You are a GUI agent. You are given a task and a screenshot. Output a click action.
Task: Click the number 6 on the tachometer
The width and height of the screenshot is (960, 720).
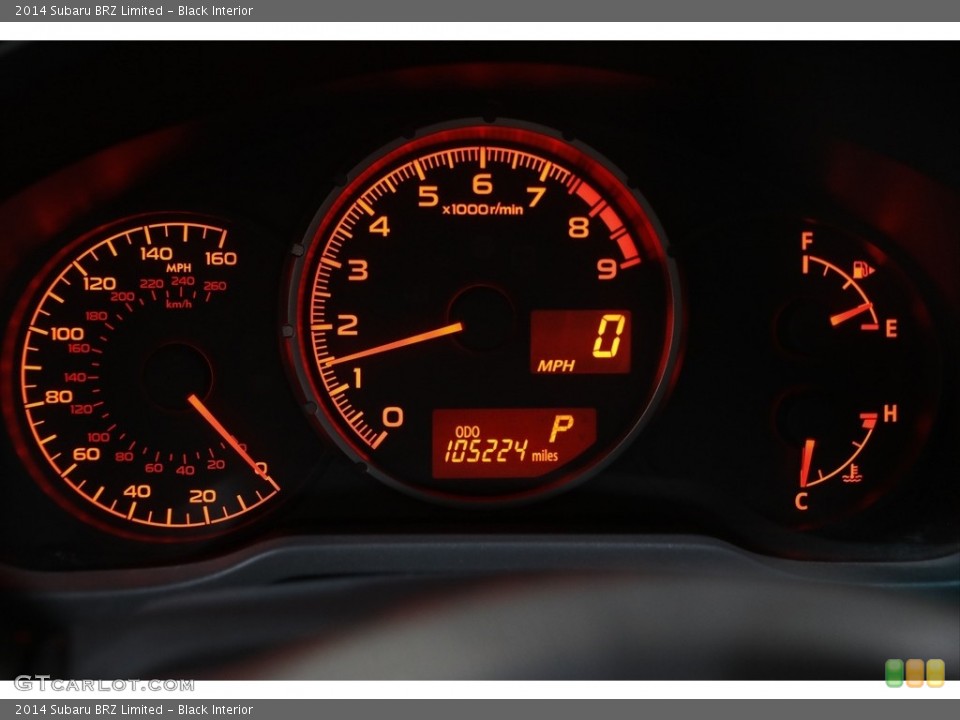tap(482, 184)
